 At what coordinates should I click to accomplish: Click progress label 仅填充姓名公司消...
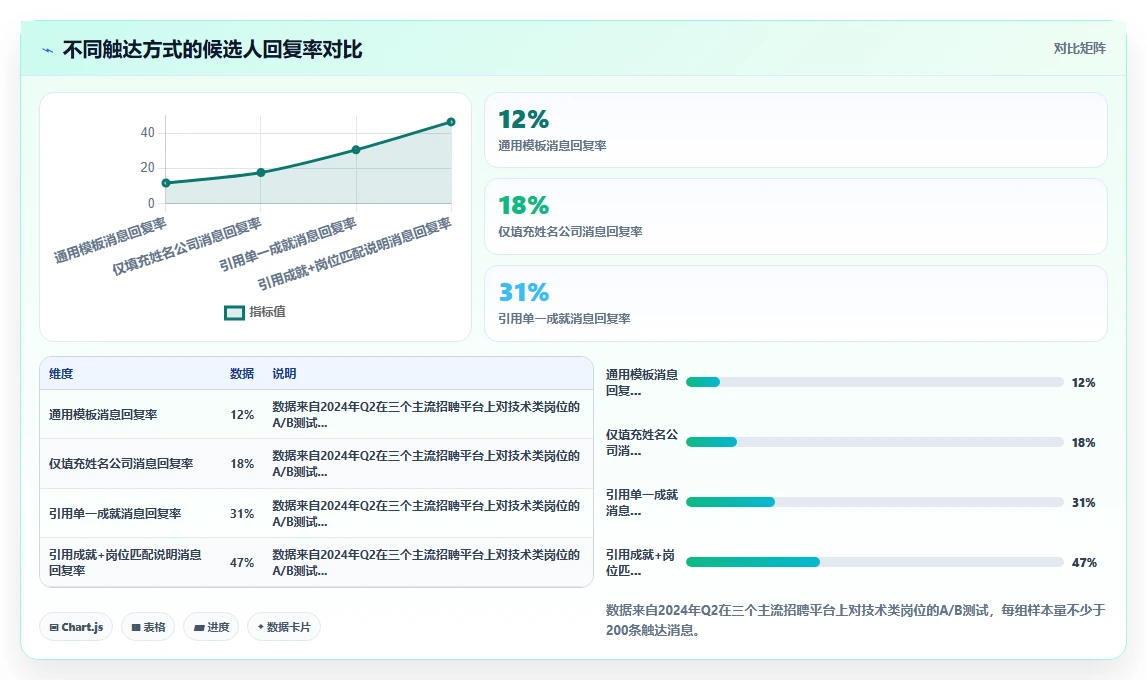tap(642, 442)
